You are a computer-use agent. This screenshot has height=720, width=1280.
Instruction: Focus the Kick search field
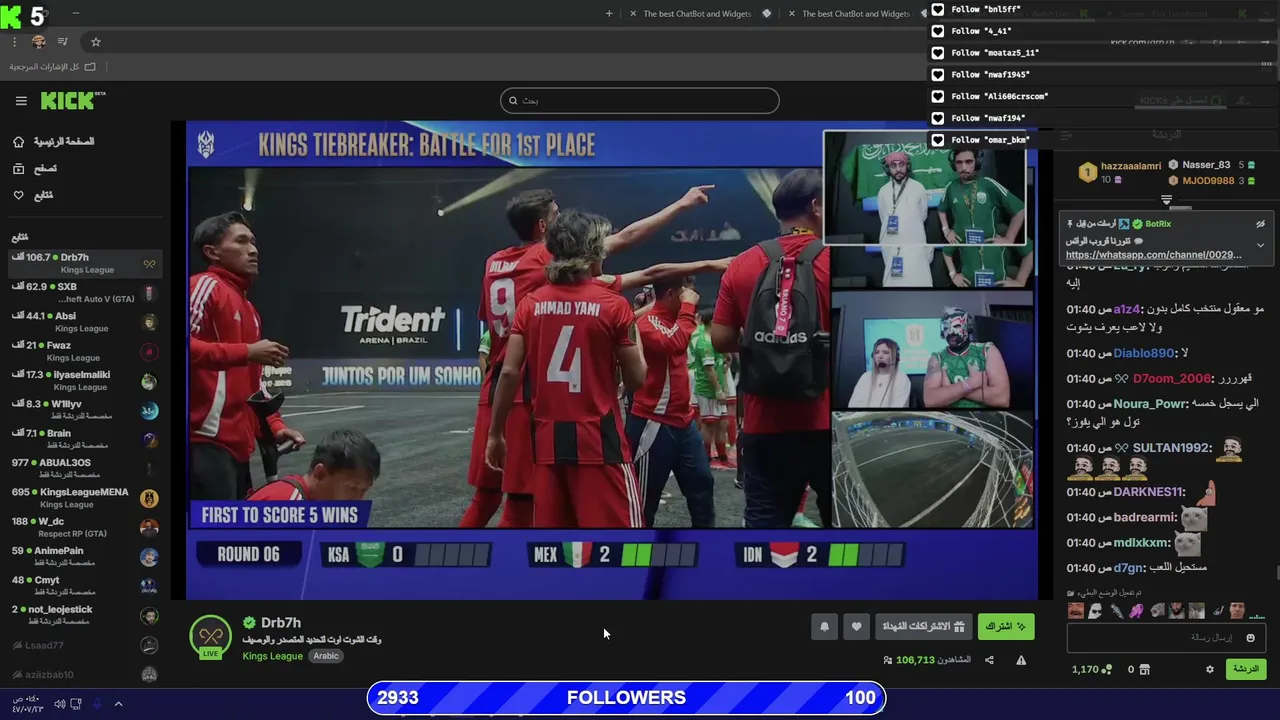tap(639, 100)
